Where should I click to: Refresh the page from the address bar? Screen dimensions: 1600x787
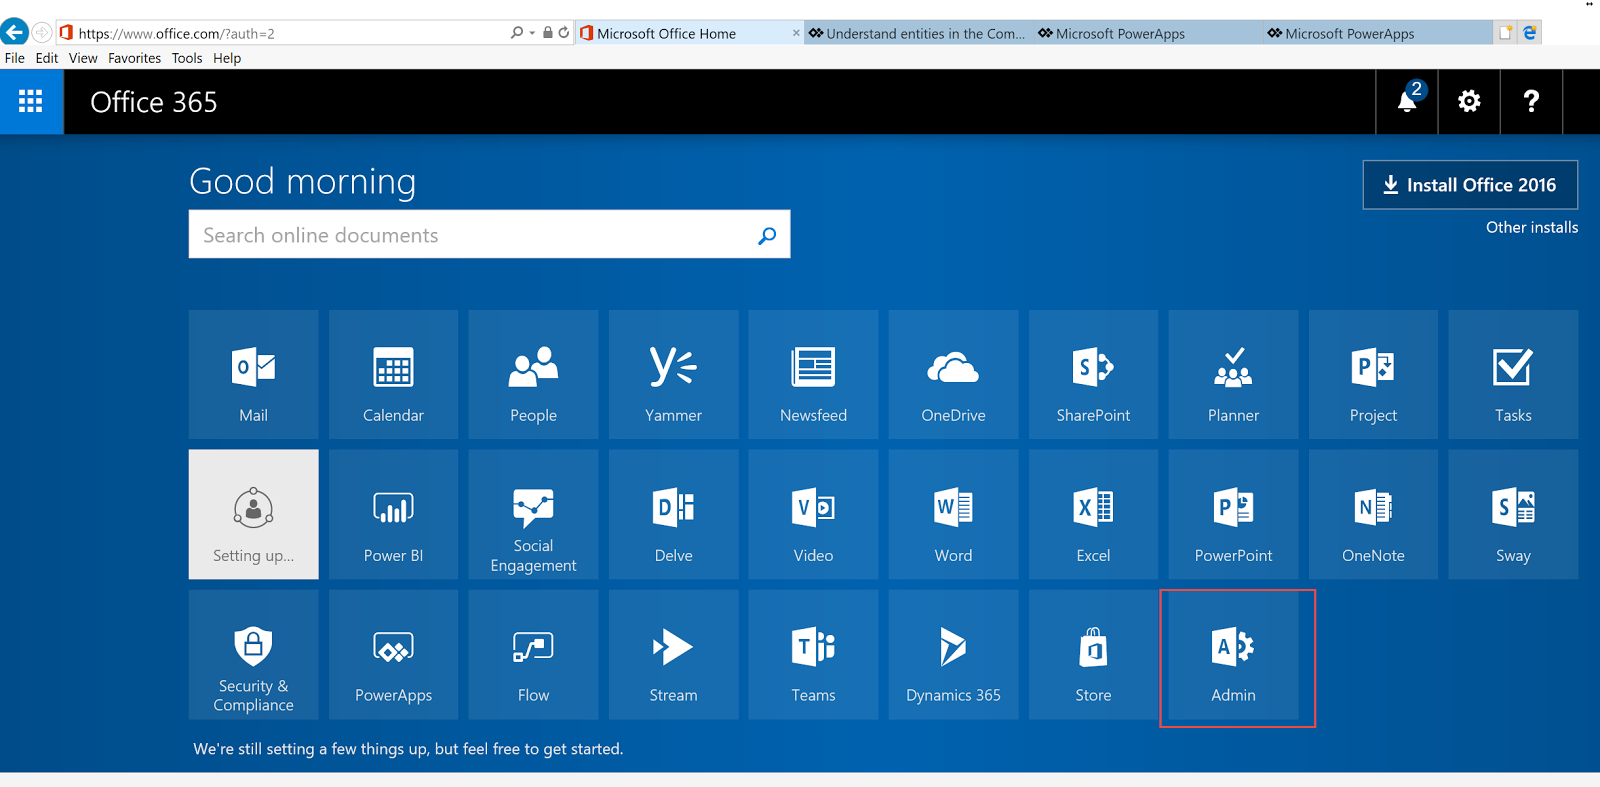point(564,33)
